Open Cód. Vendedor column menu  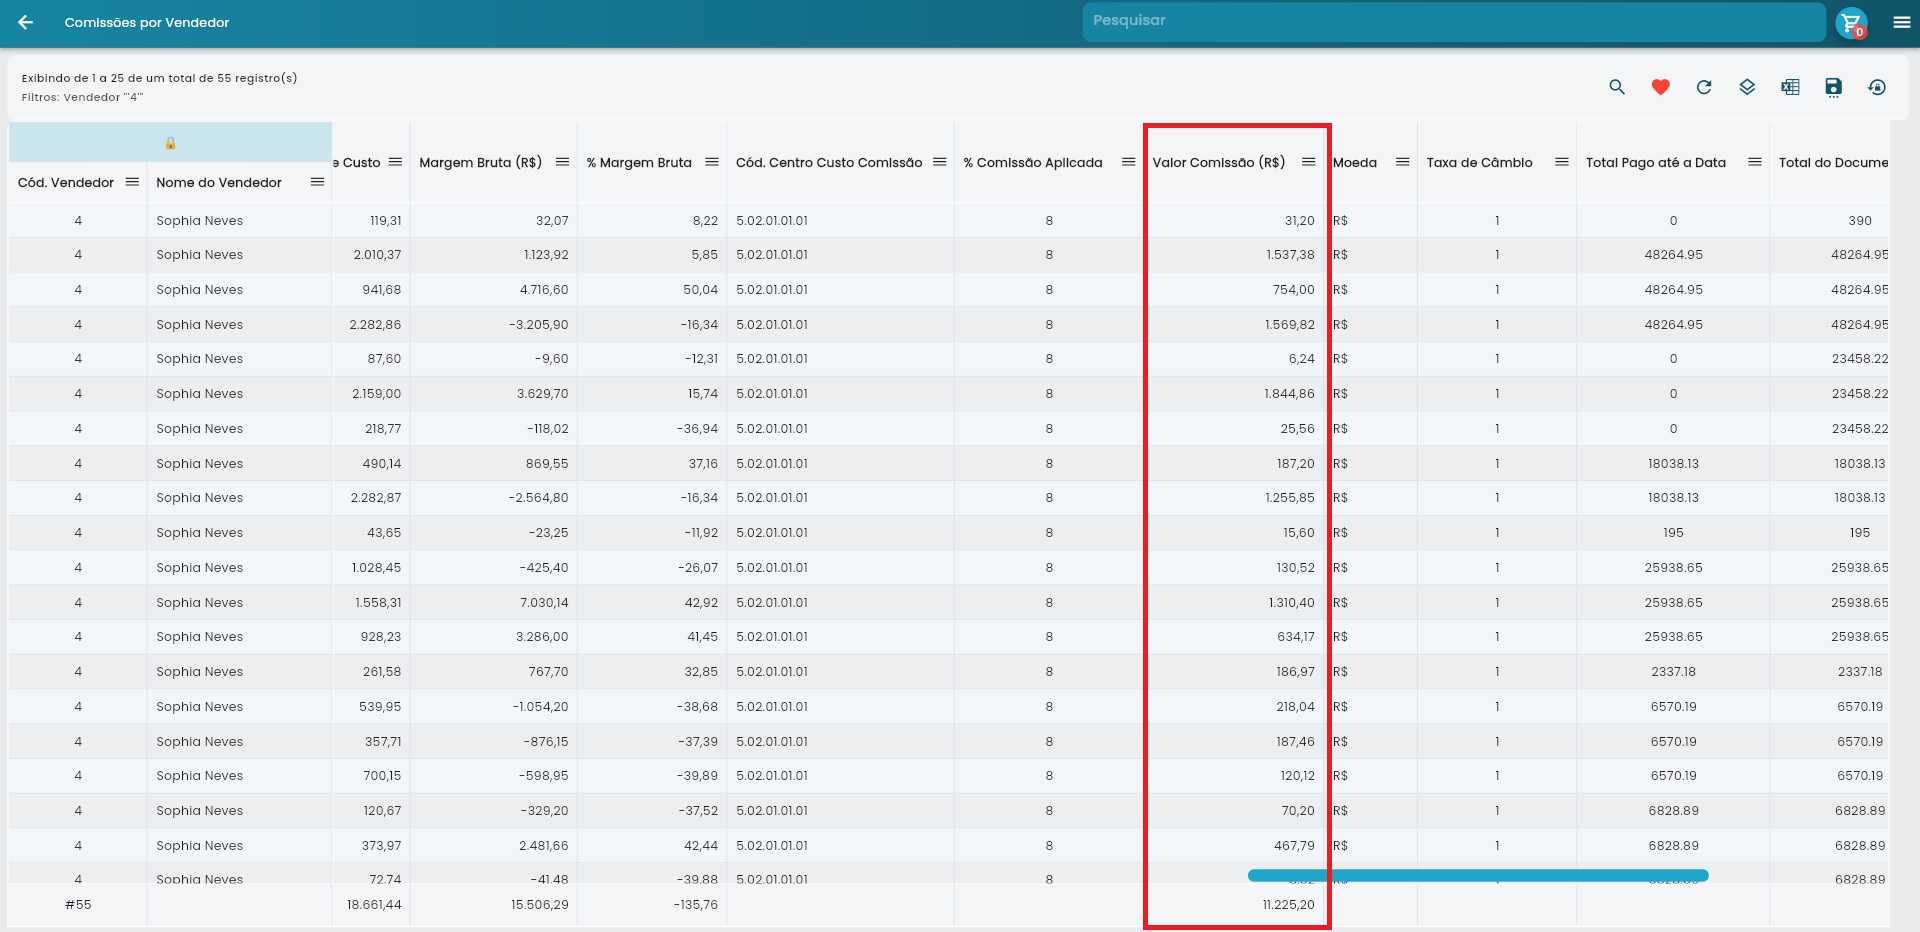(132, 182)
